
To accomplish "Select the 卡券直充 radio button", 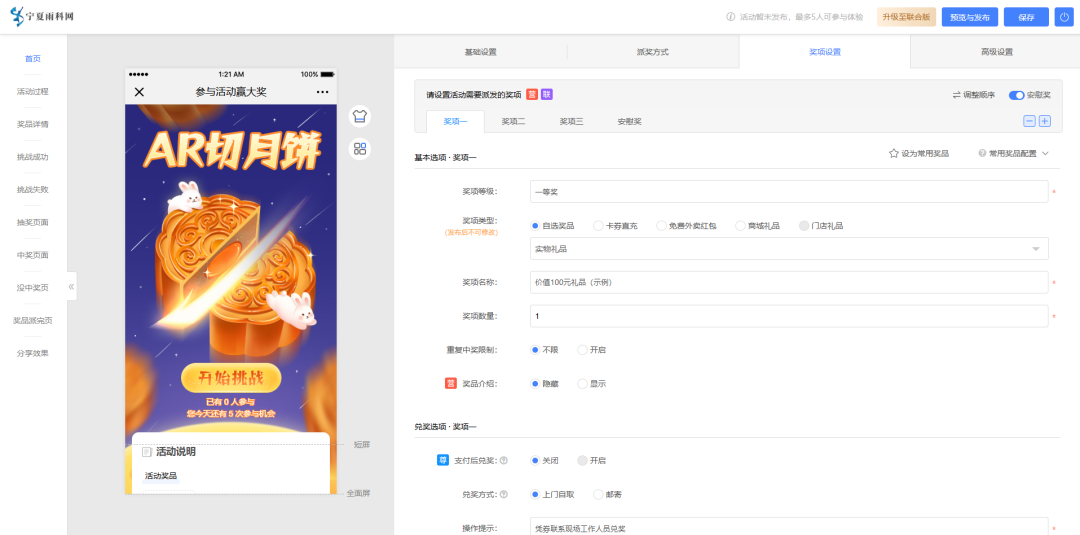I will tap(598, 226).
